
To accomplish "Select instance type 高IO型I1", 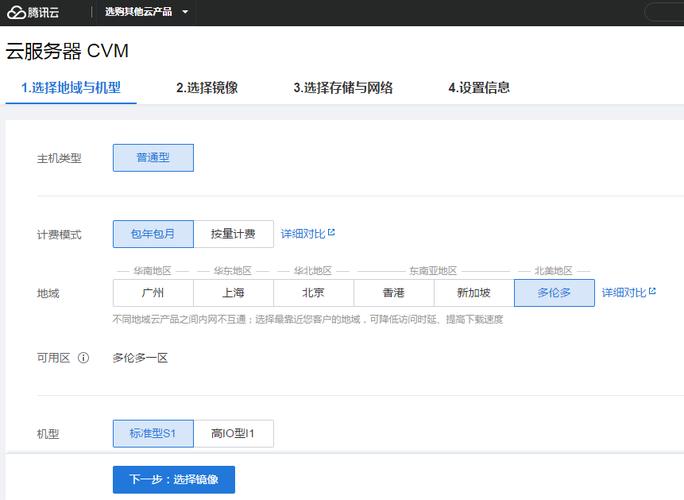I will click(x=233, y=434).
